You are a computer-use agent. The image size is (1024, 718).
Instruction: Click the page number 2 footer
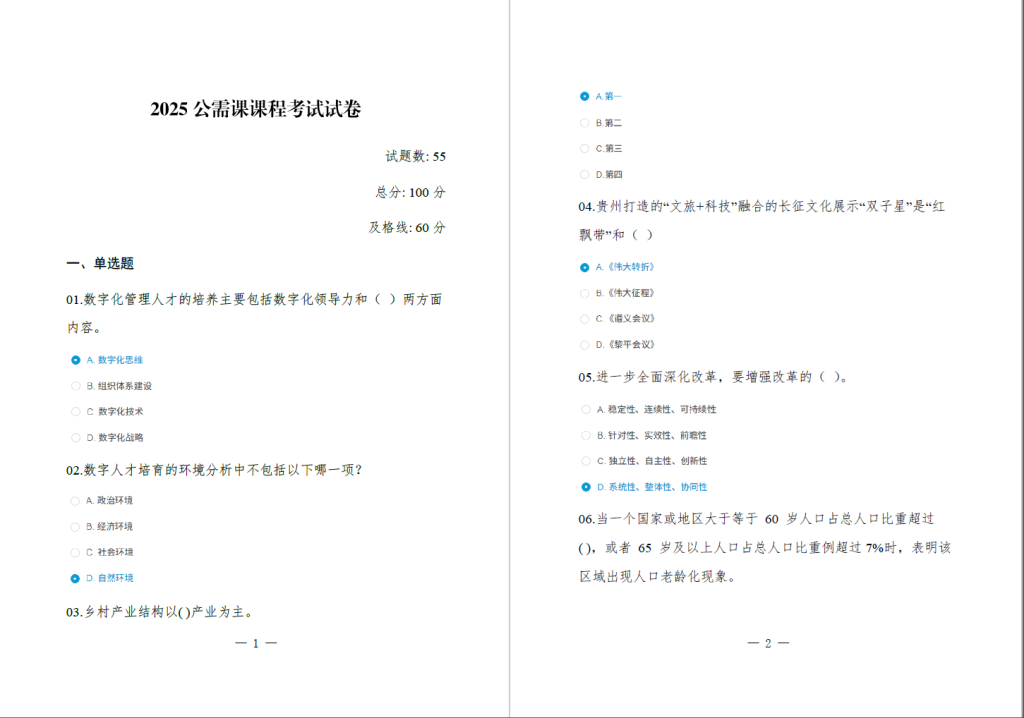pos(768,644)
